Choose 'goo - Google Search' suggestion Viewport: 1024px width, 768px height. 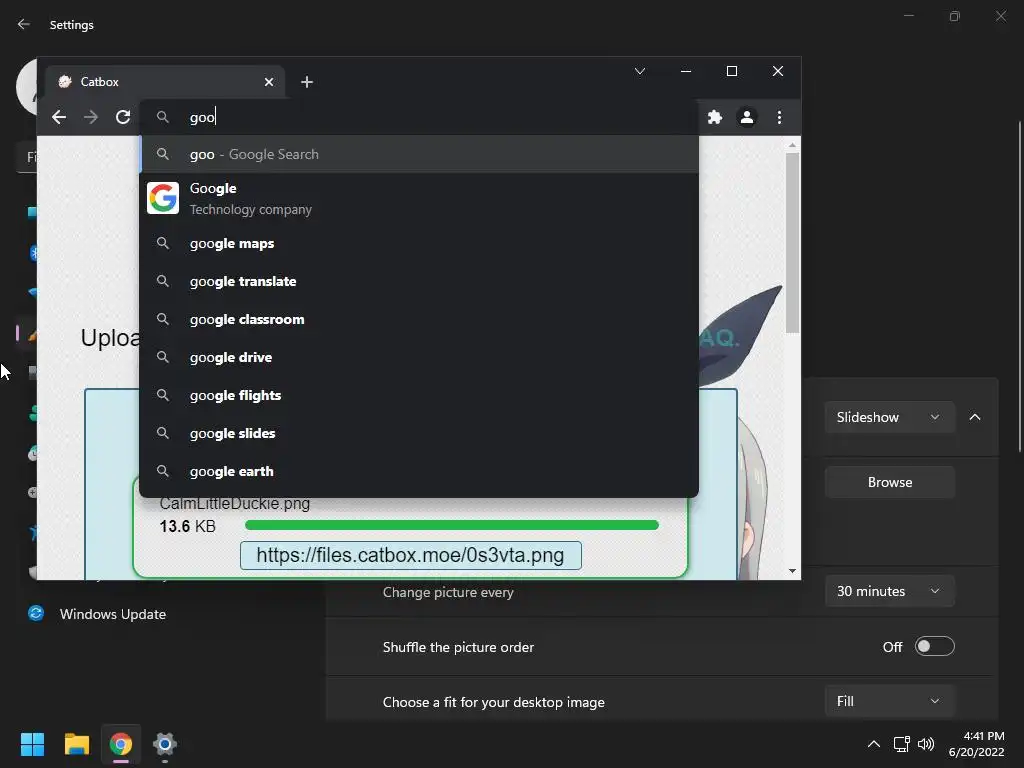click(x=419, y=154)
